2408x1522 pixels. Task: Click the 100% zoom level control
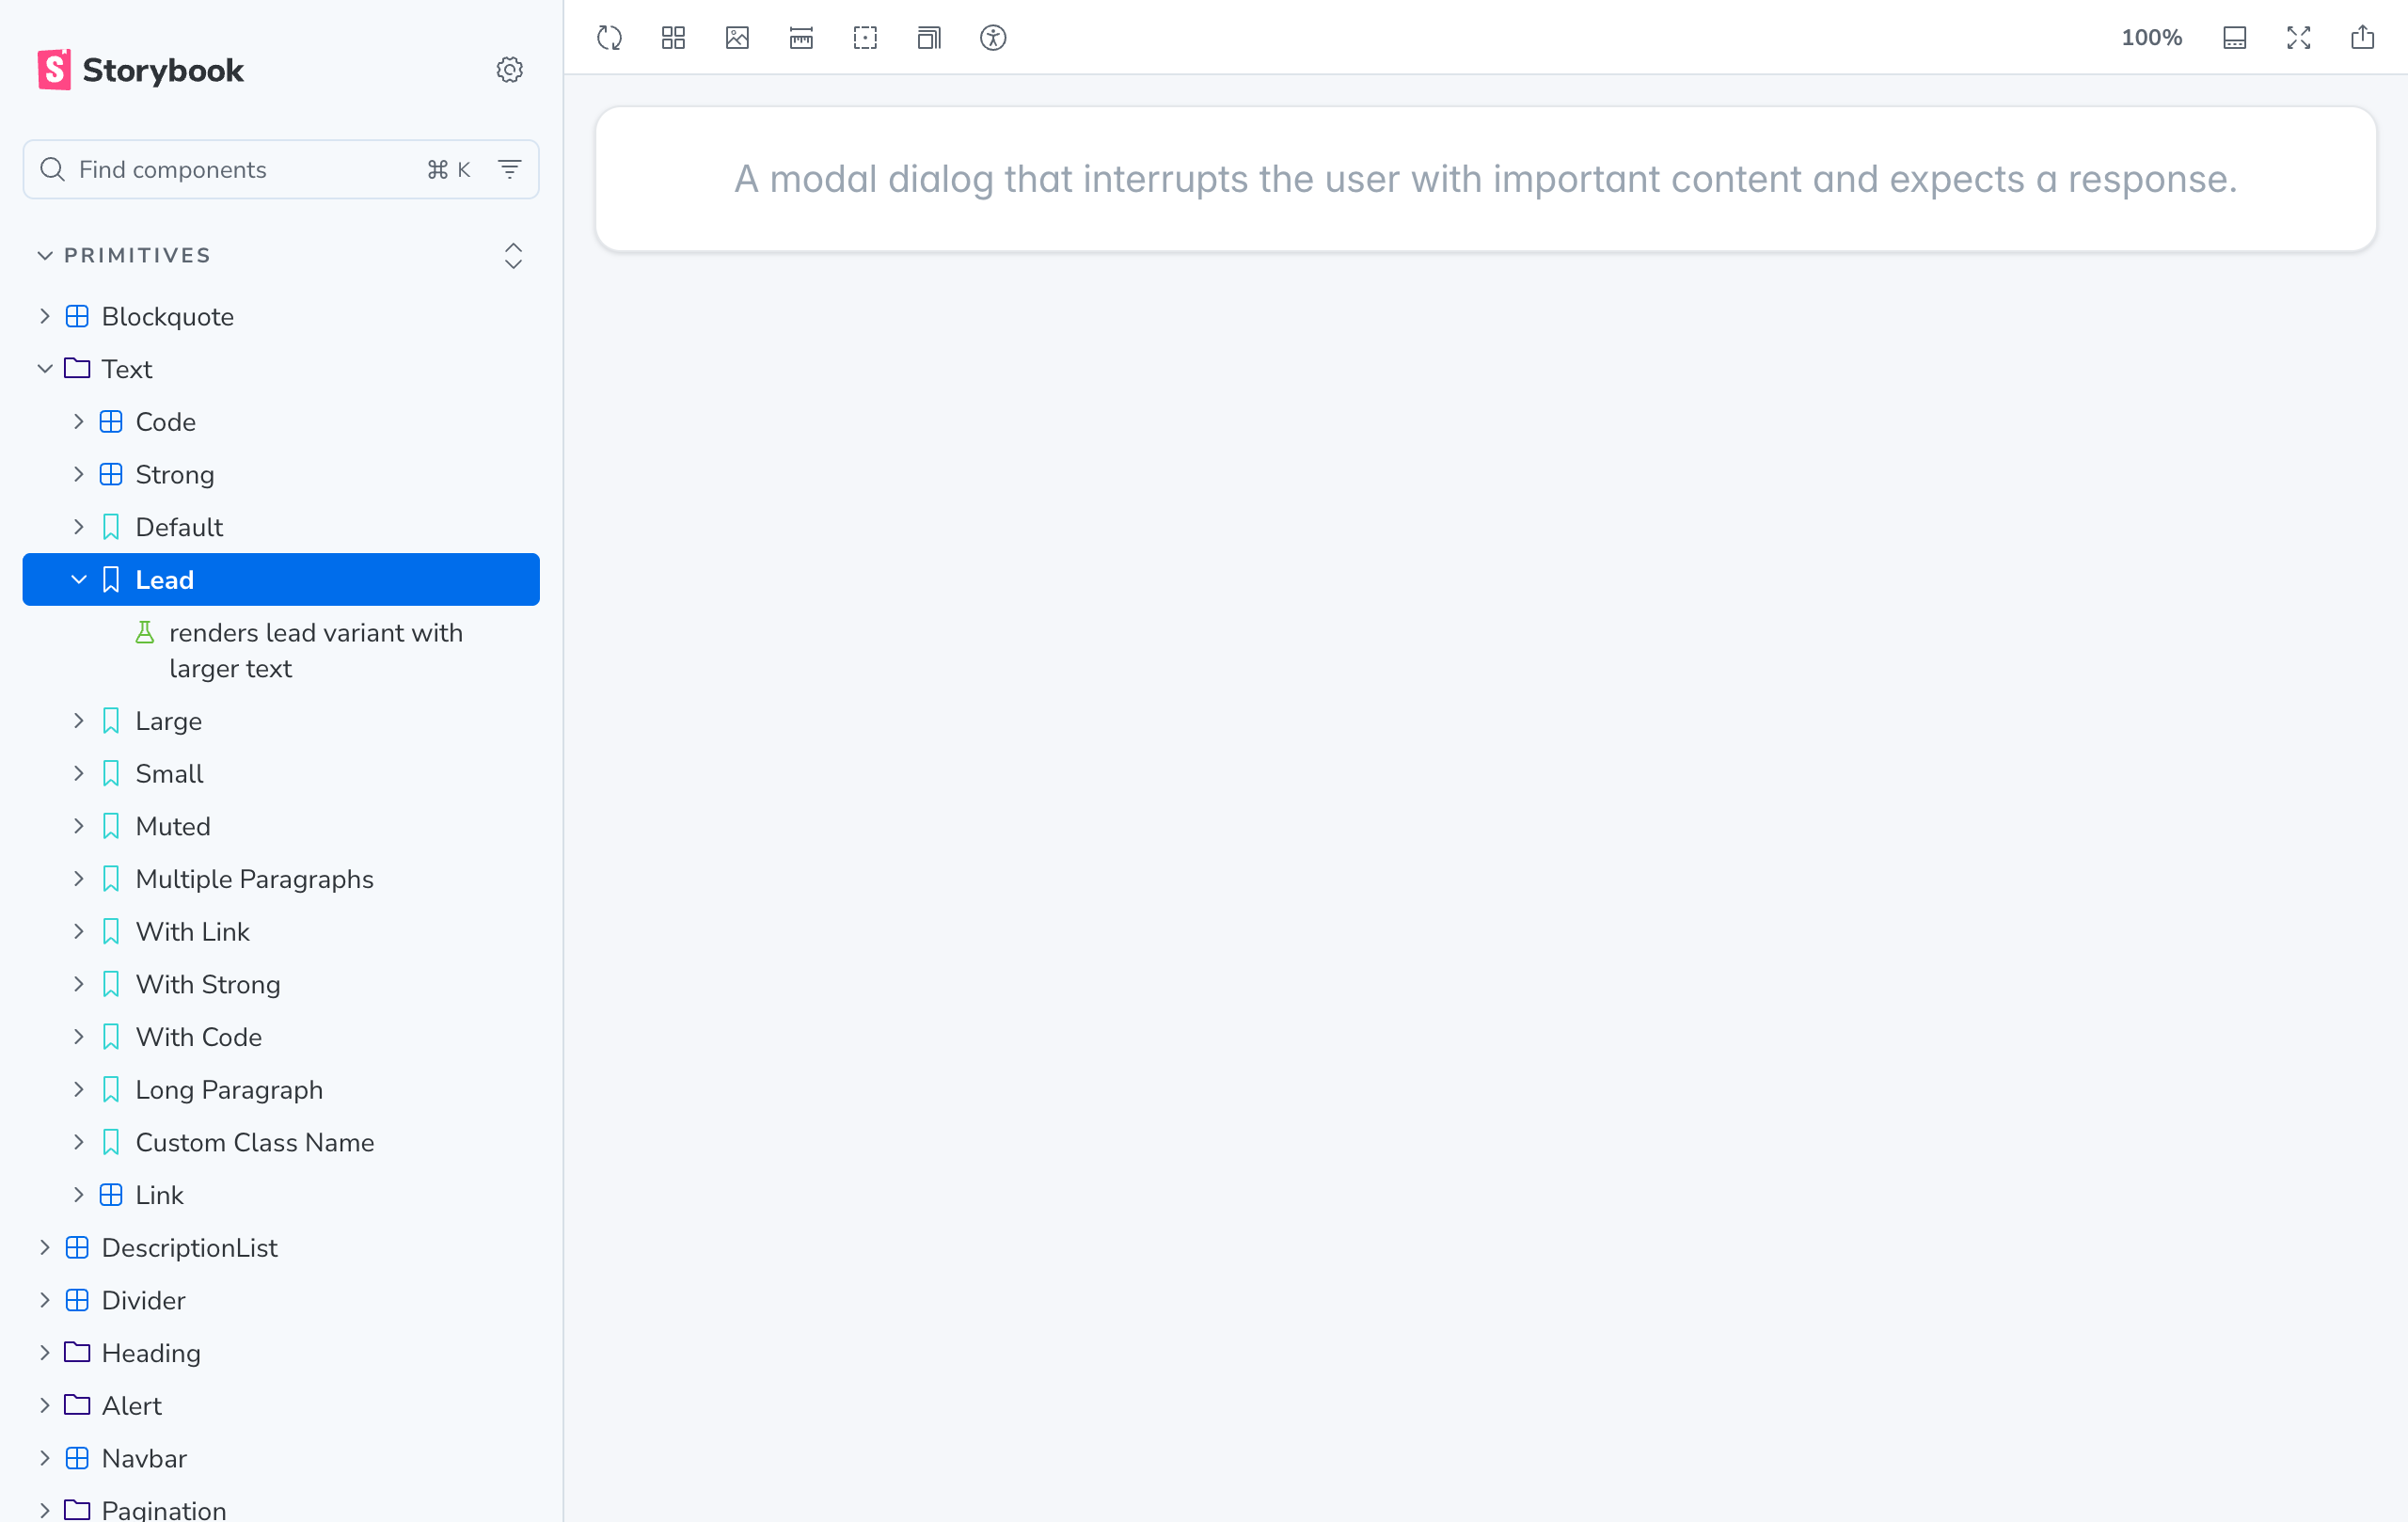tap(2152, 38)
